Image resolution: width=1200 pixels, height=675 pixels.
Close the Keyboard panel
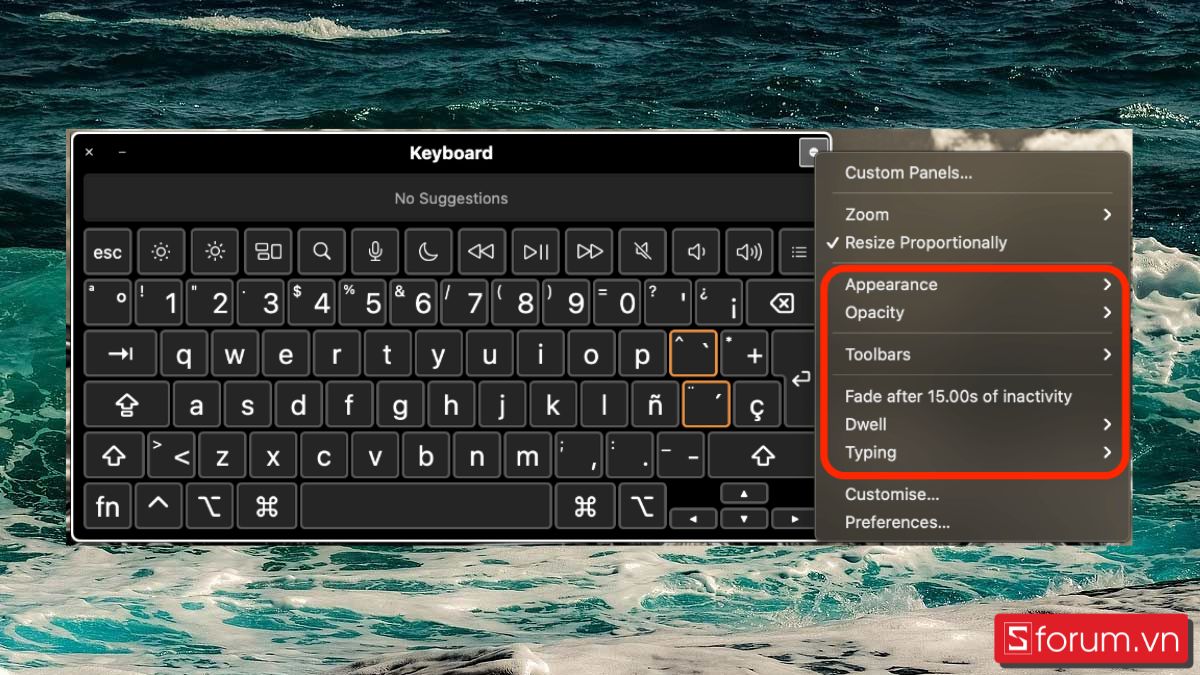click(x=89, y=153)
